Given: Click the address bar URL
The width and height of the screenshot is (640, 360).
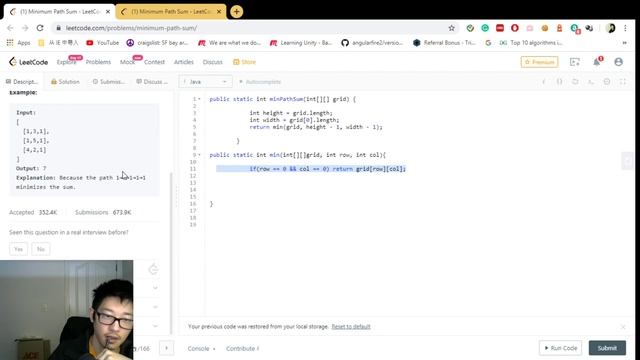Looking at the screenshot, I should pos(131,28).
